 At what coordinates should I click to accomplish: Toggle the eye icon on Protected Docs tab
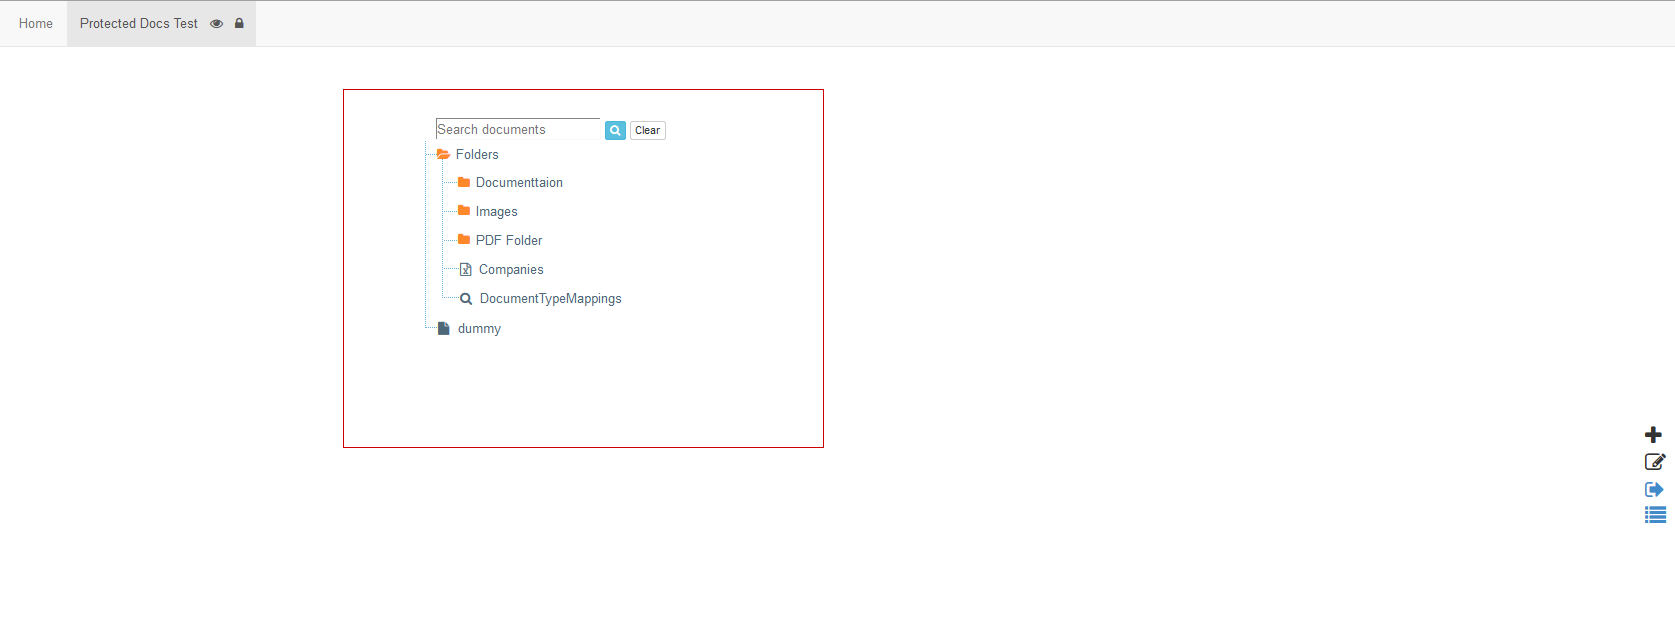tap(216, 24)
